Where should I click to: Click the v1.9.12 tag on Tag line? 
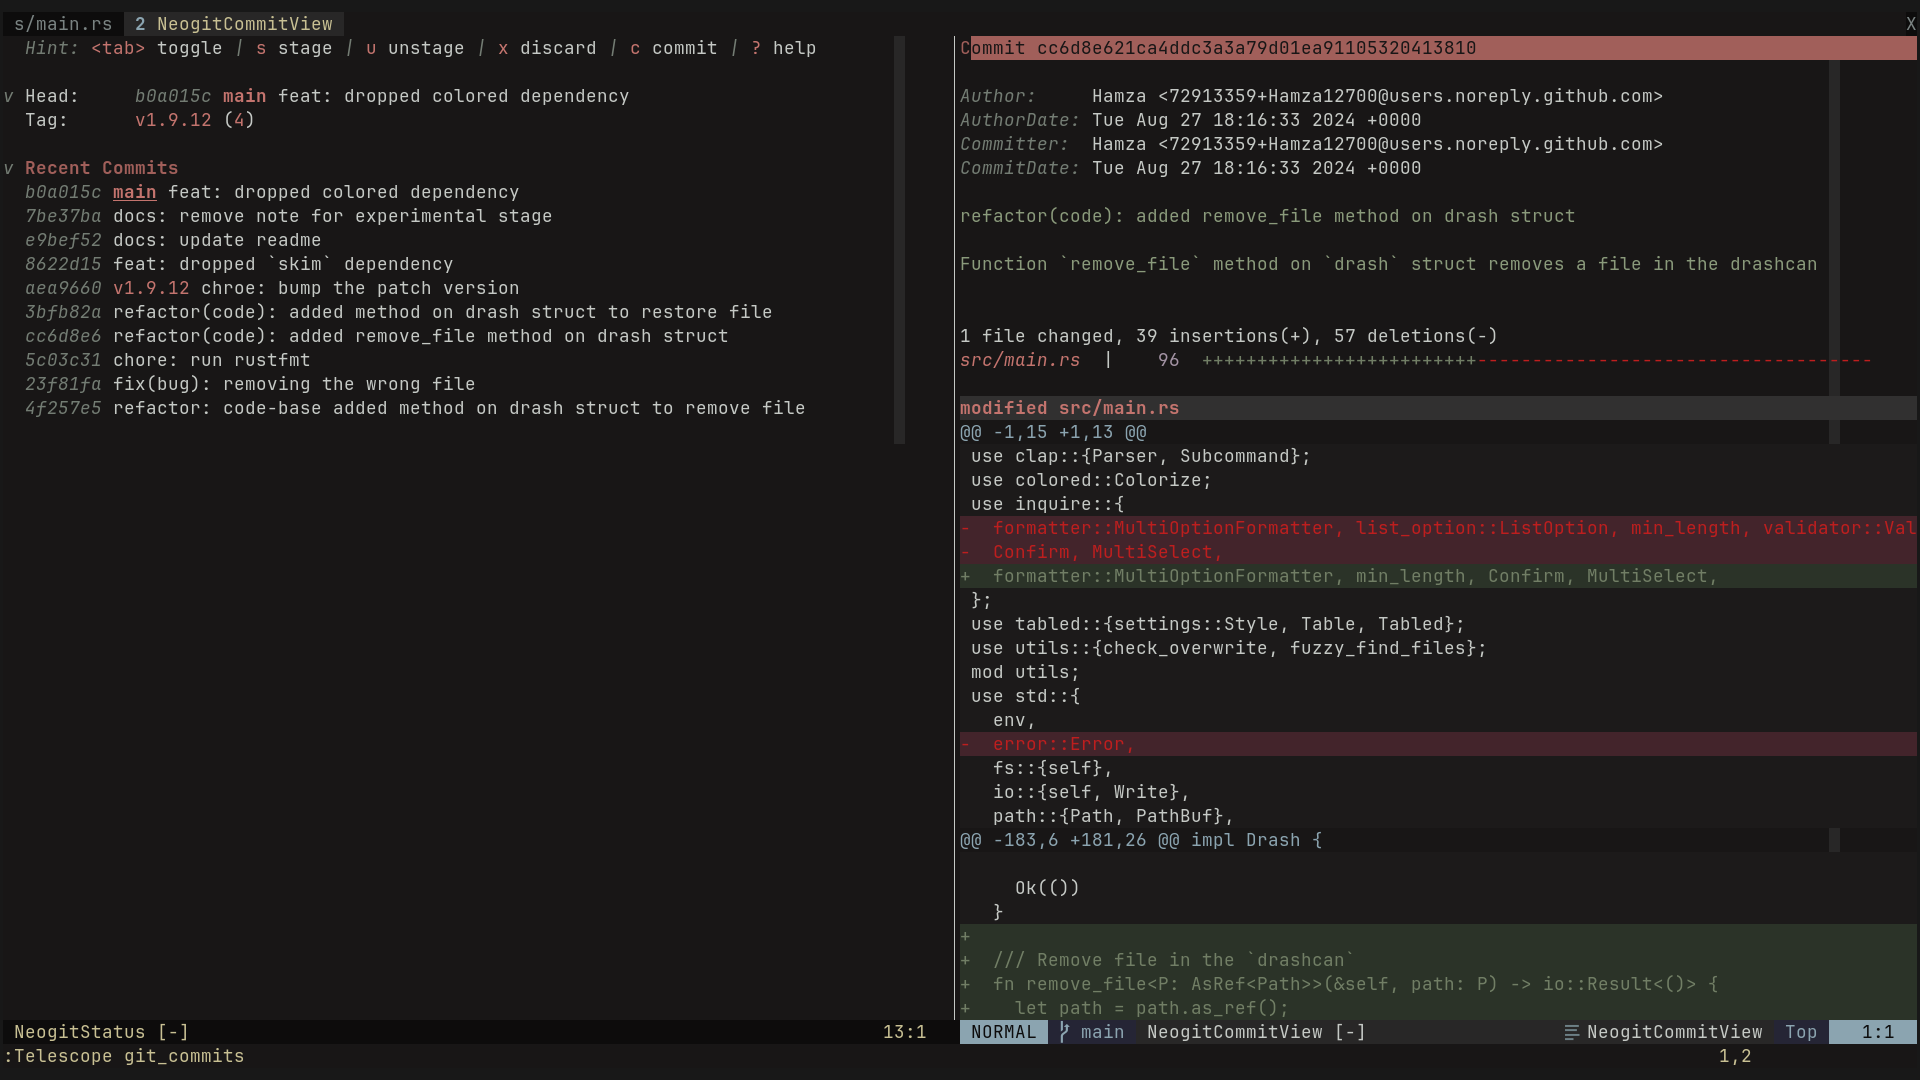click(173, 120)
